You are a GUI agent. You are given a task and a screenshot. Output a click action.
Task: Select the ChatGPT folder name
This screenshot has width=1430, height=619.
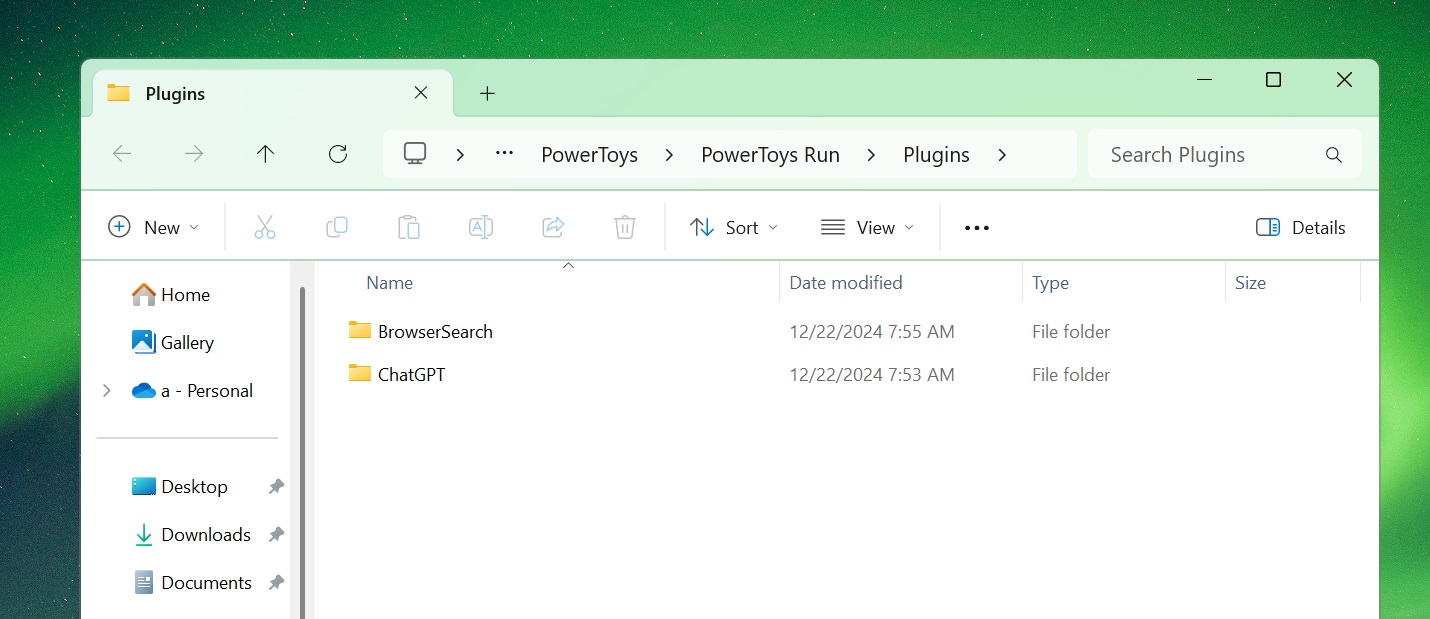click(411, 375)
